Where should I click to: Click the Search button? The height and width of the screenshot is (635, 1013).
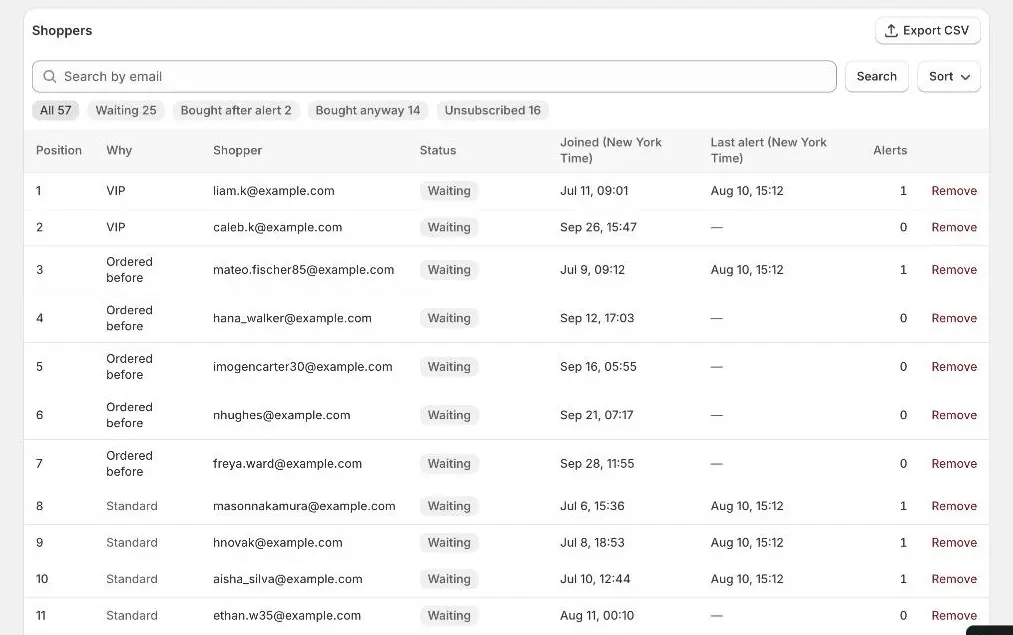[x=877, y=76]
